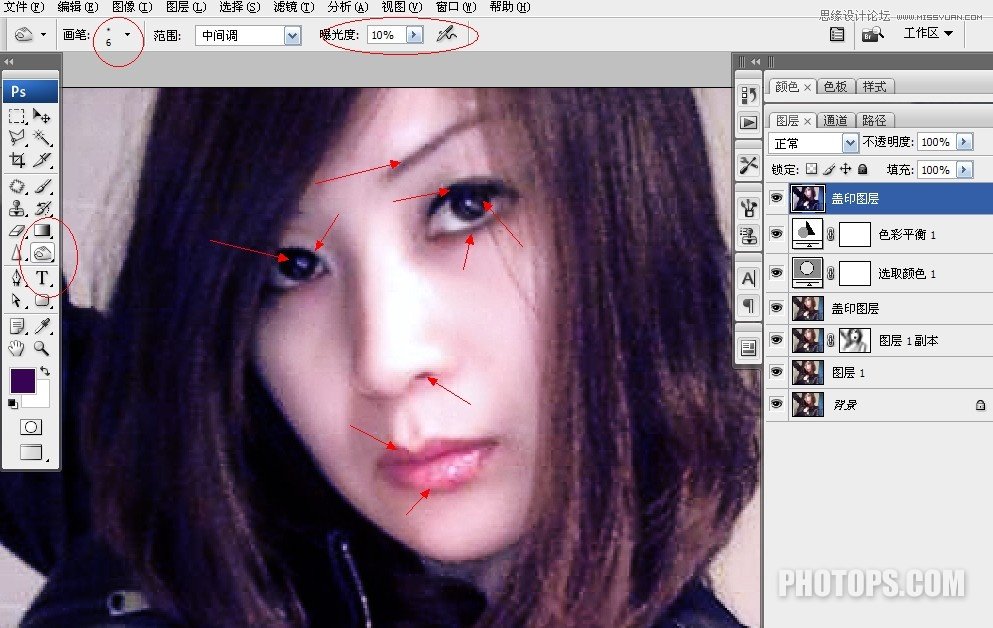993x628 pixels.
Task: Select the Crop tool
Action: tap(17, 160)
